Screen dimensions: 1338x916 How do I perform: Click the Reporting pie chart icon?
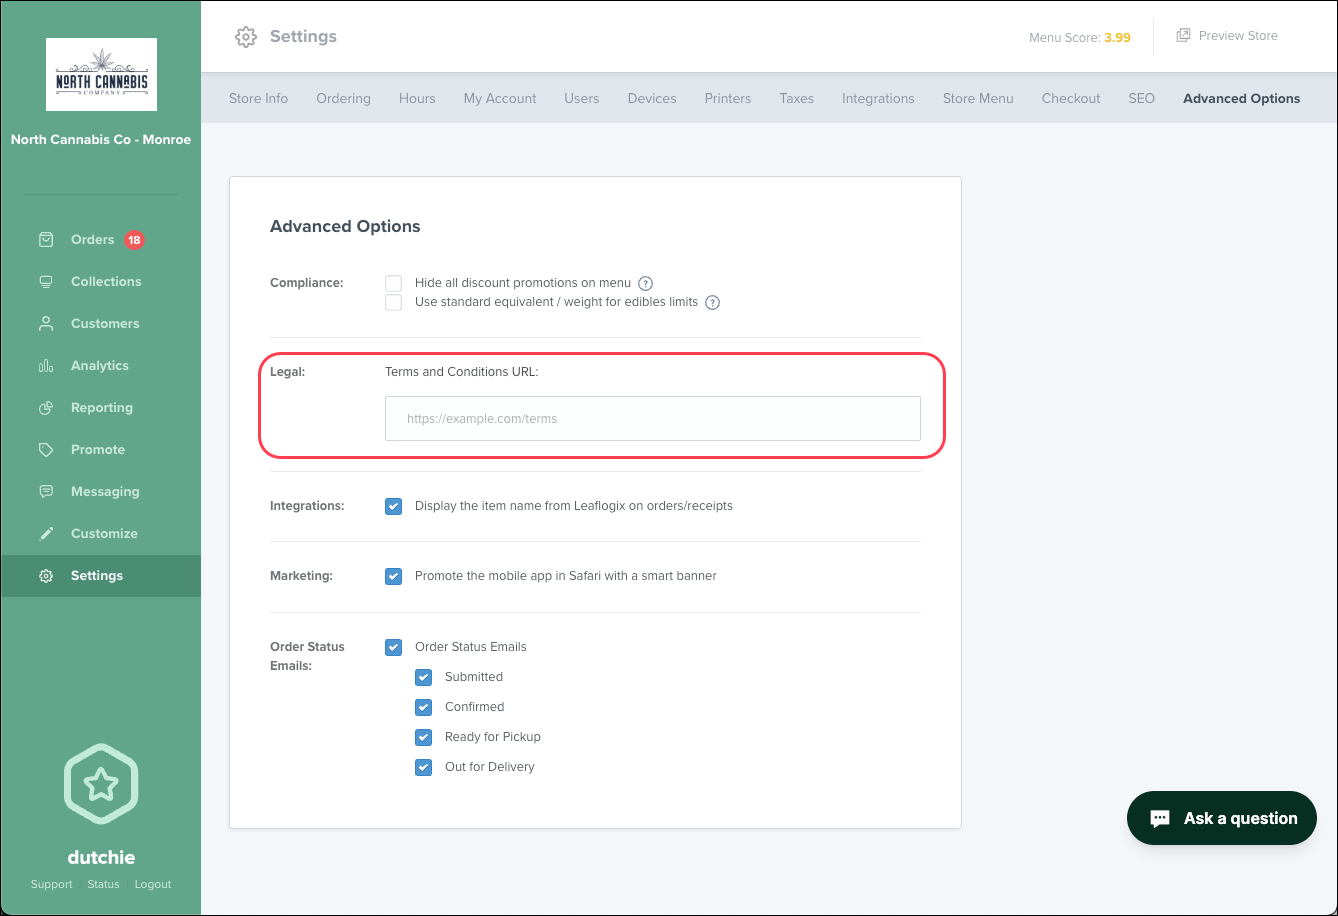tap(46, 408)
